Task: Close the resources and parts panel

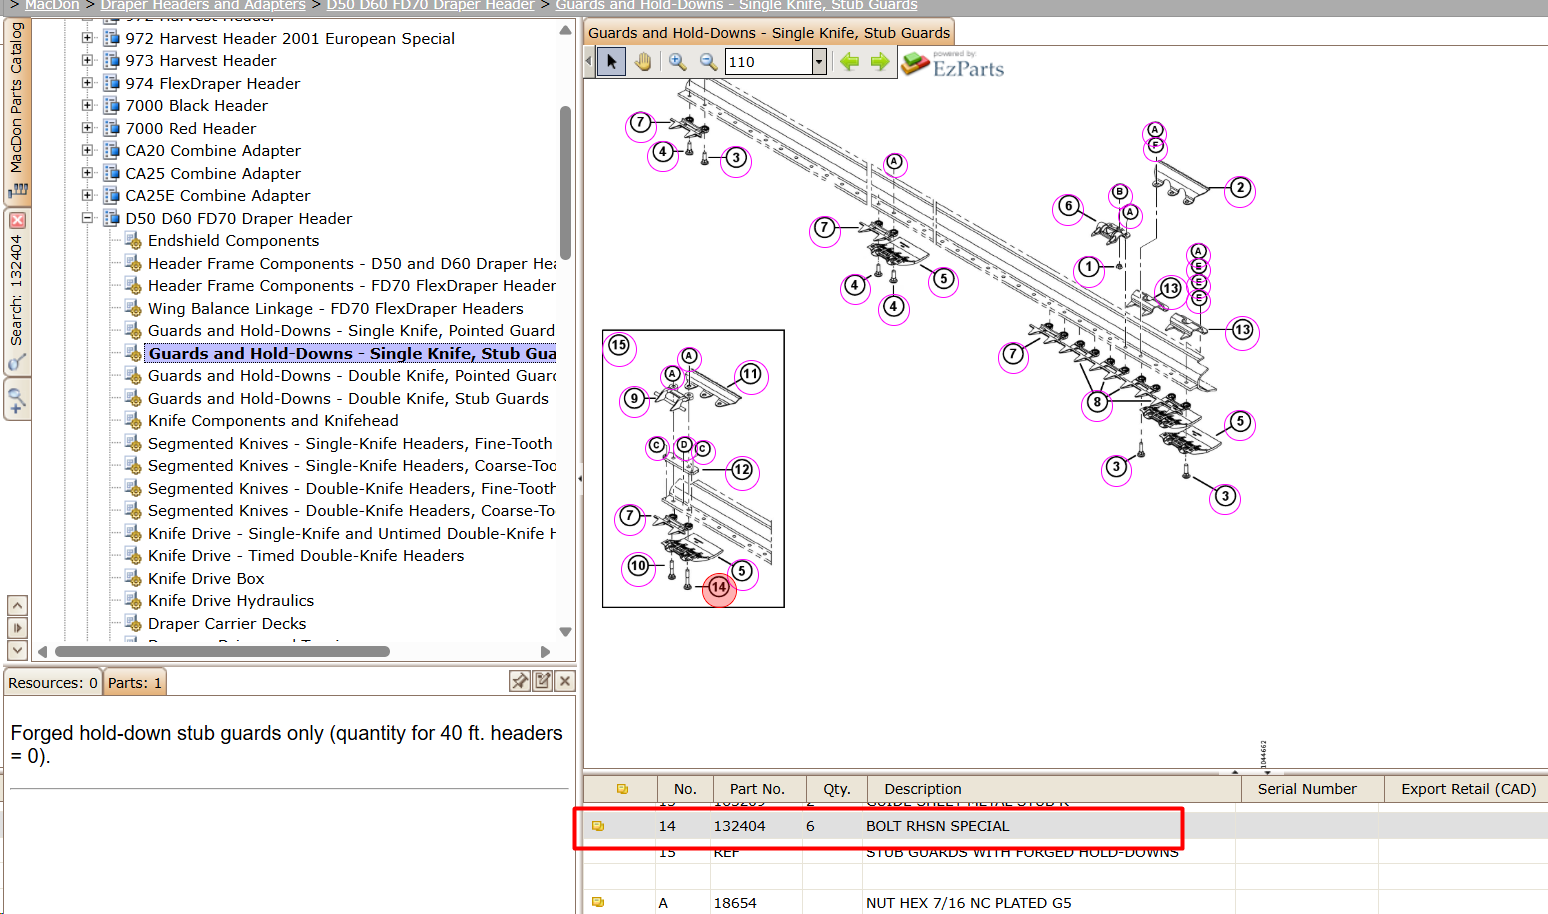Action: click(565, 681)
